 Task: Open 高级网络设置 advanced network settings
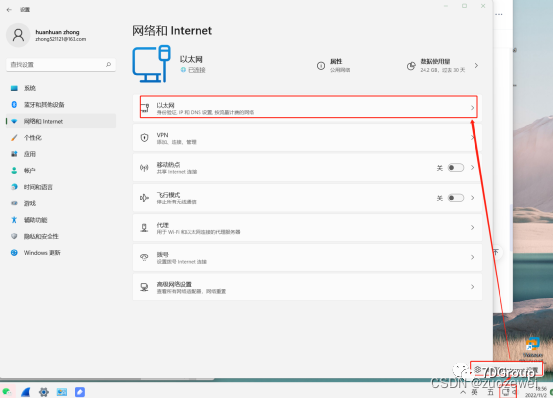307,287
